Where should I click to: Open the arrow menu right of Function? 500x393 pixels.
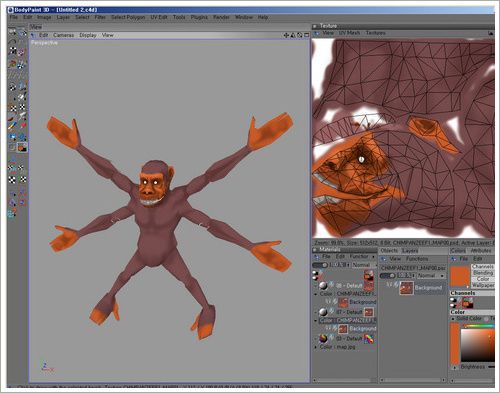point(373,257)
